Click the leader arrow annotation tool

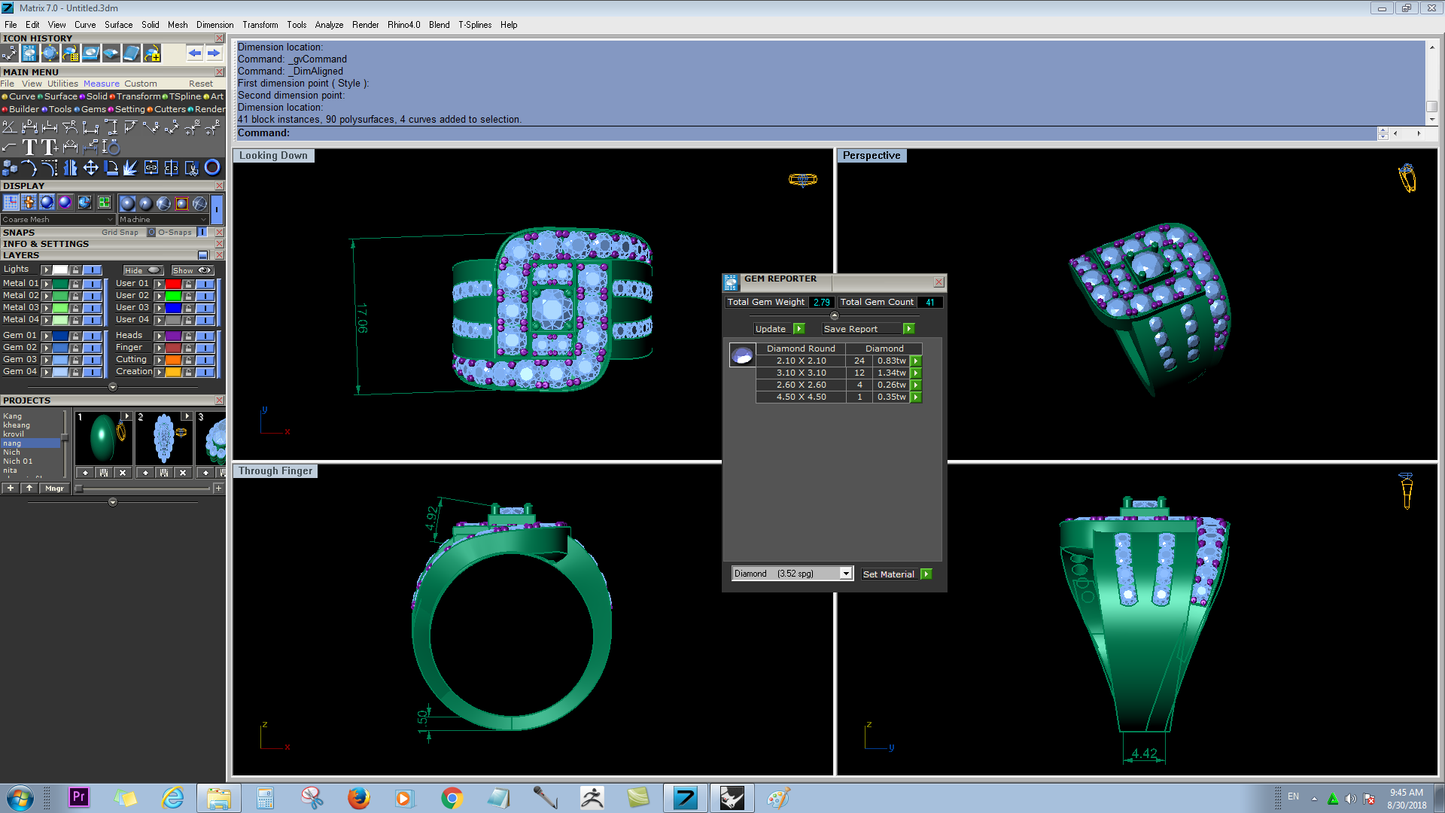[10, 148]
